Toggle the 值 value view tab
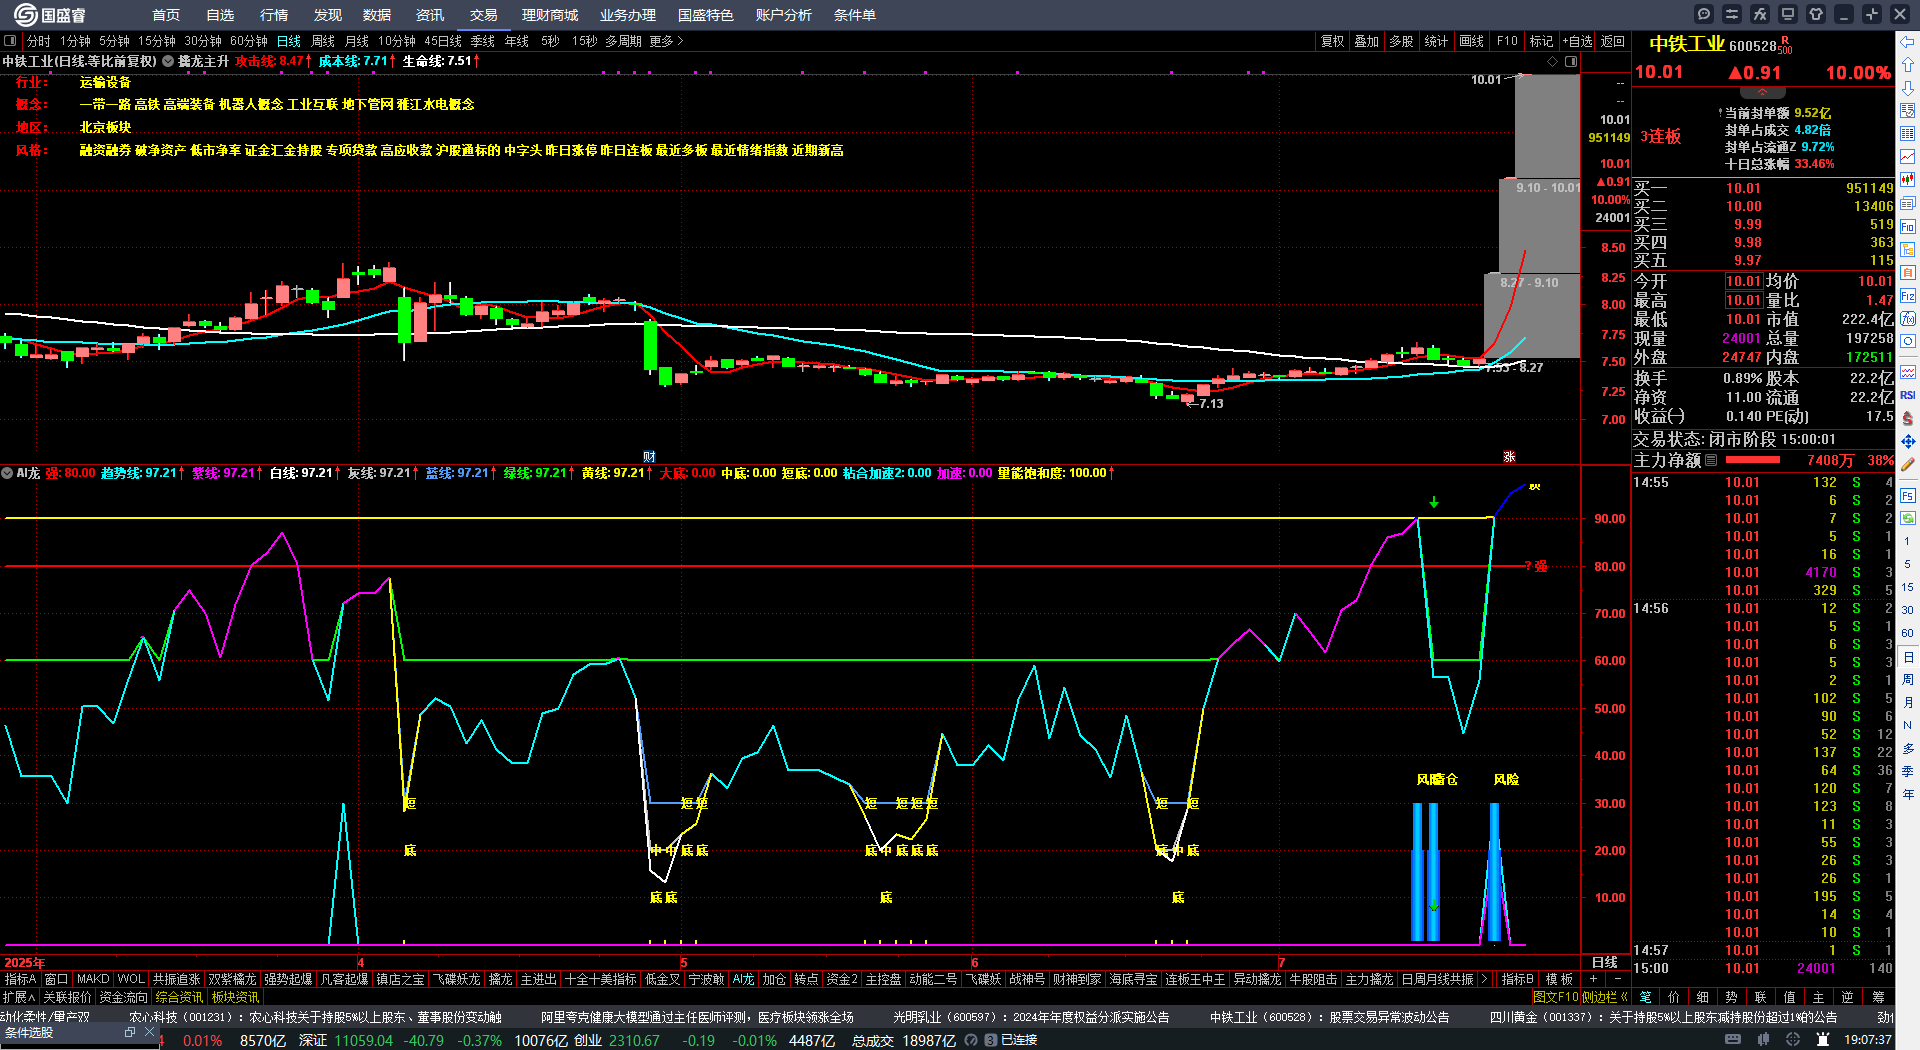 [x=1790, y=997]
